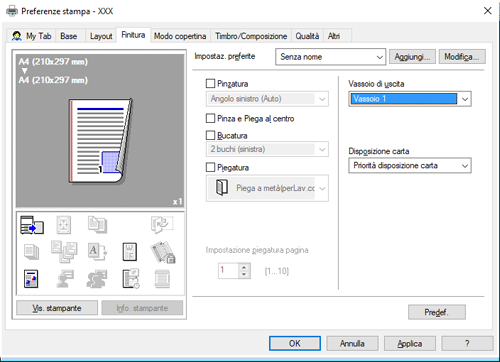Click the Aggiungi... button
This screenshot has height=362, width=500.
click(412, 57)
